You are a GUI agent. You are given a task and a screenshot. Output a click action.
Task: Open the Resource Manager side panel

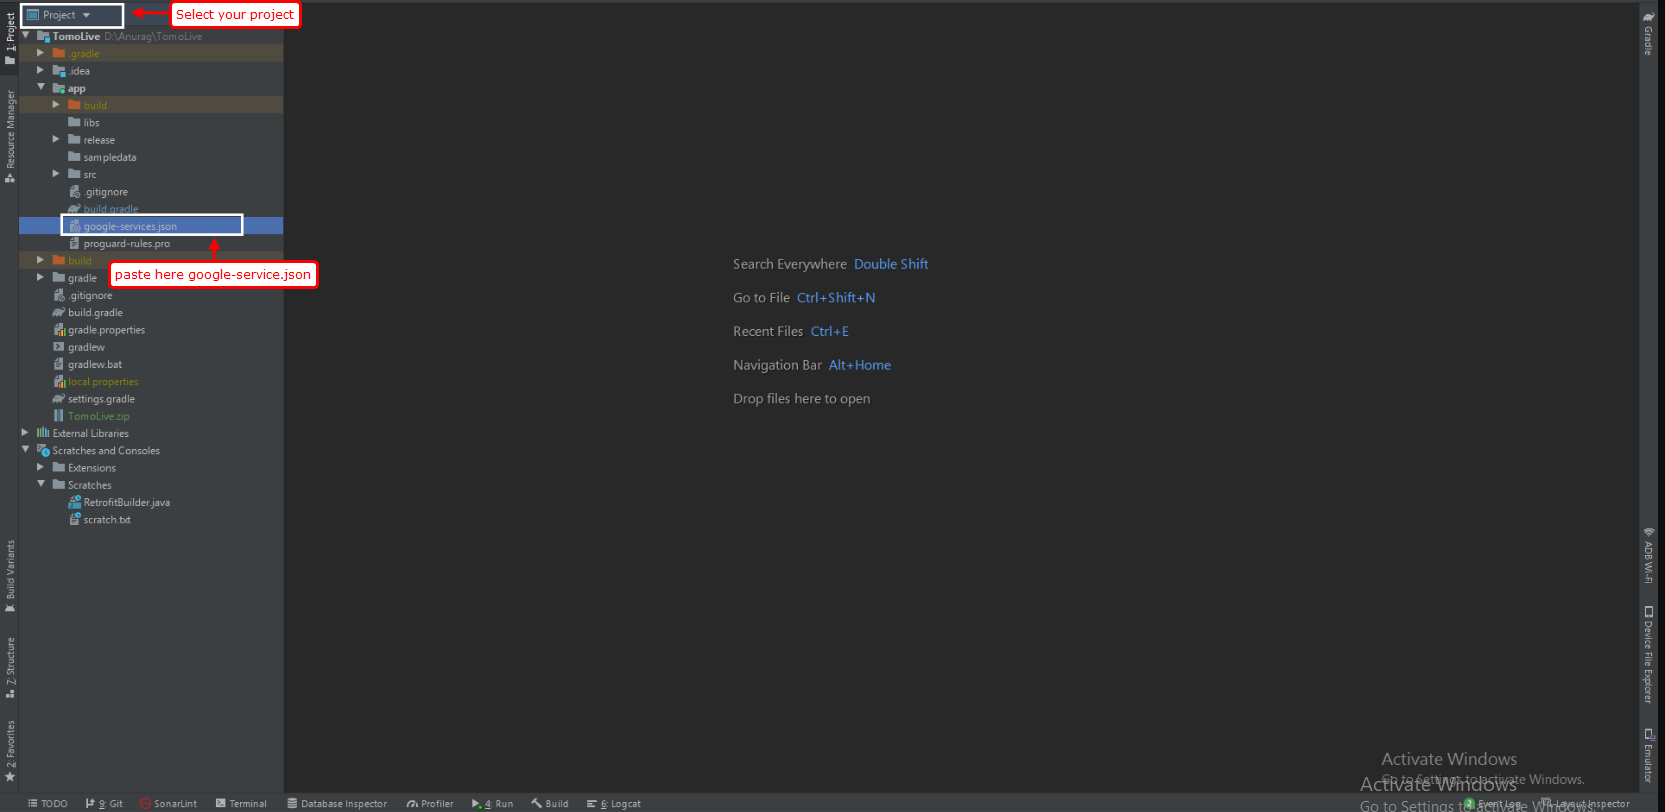(10, 135)
